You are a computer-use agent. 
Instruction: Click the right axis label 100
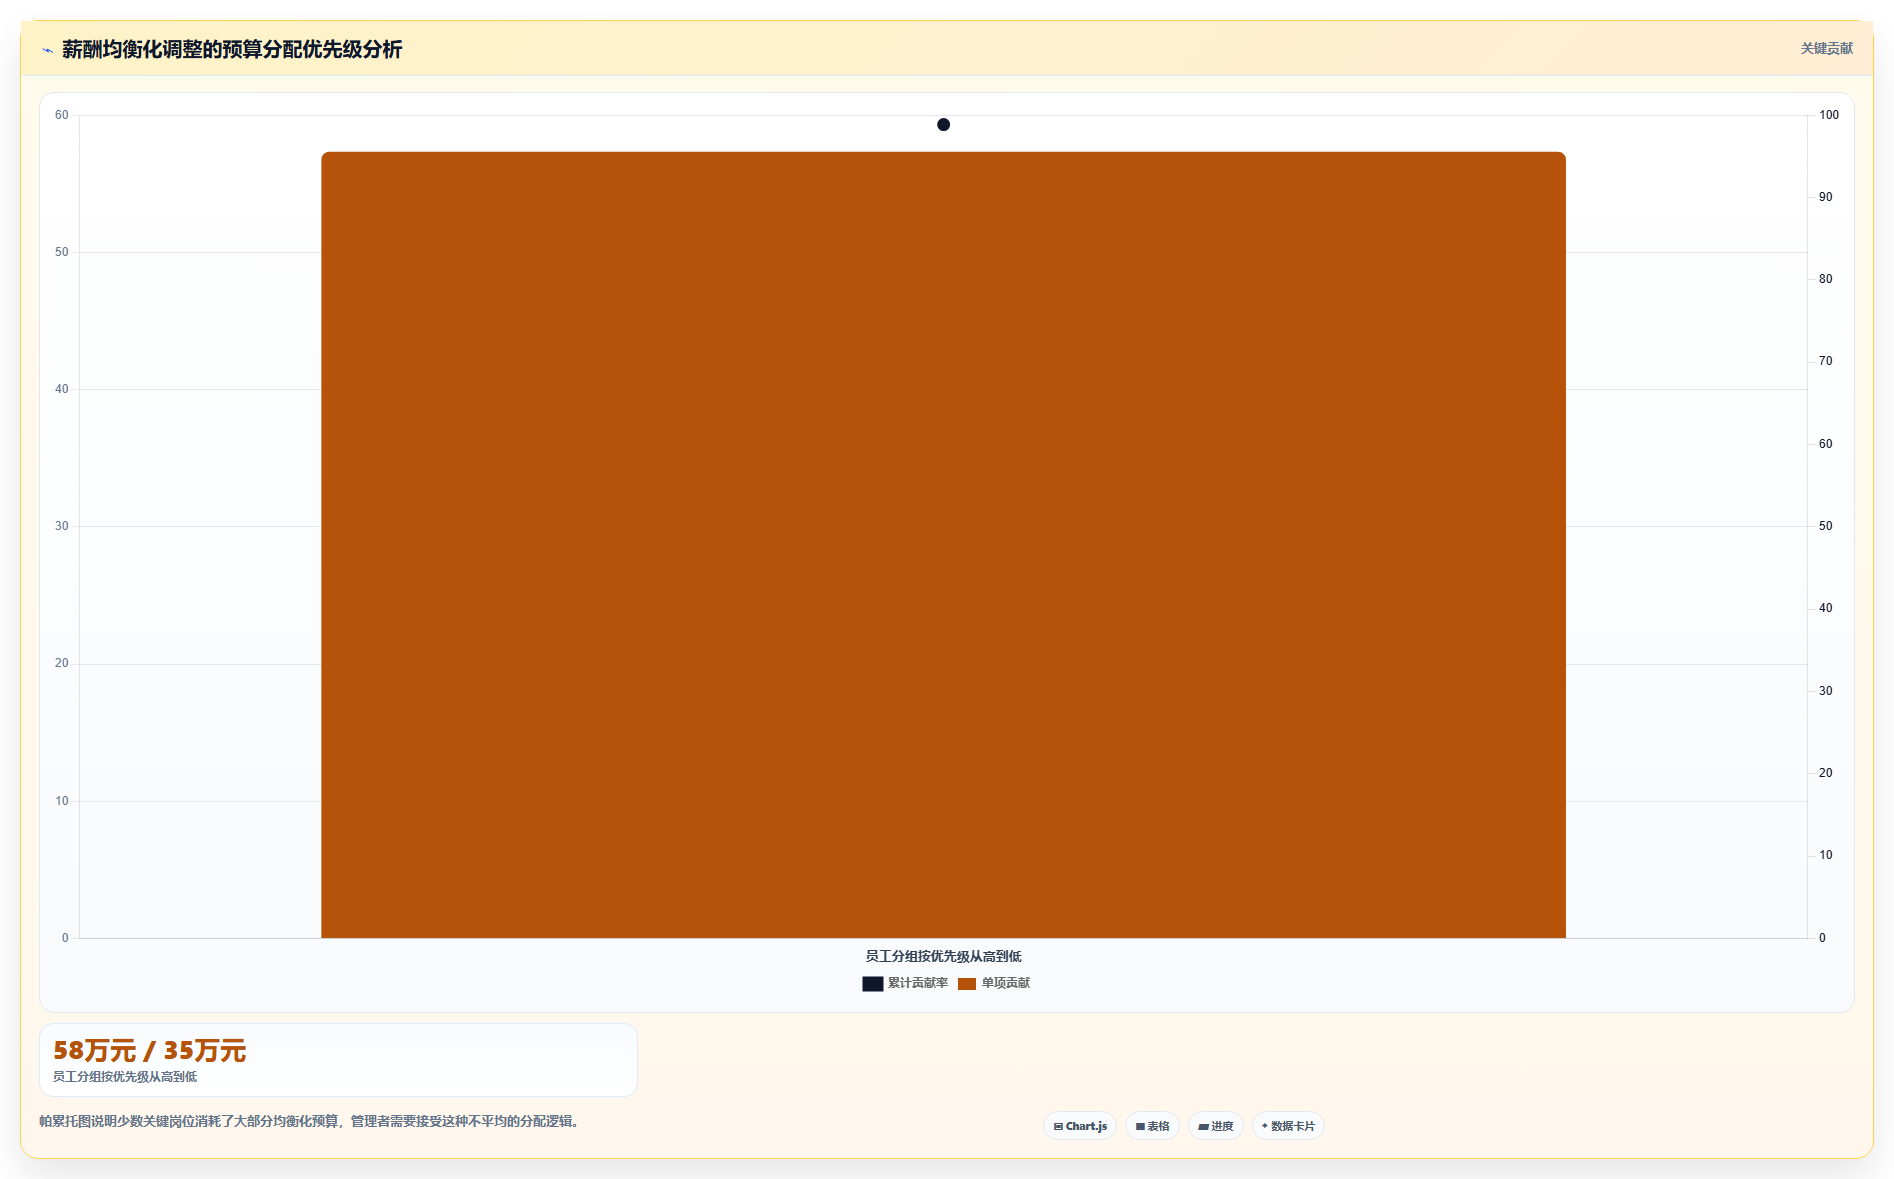pos(1829,115)
